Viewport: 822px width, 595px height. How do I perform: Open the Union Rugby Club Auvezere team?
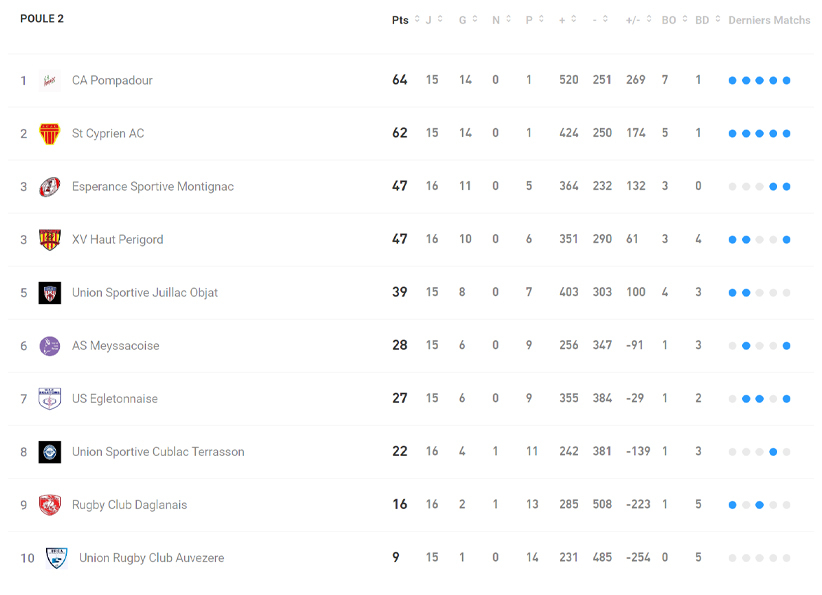[151, 558]
